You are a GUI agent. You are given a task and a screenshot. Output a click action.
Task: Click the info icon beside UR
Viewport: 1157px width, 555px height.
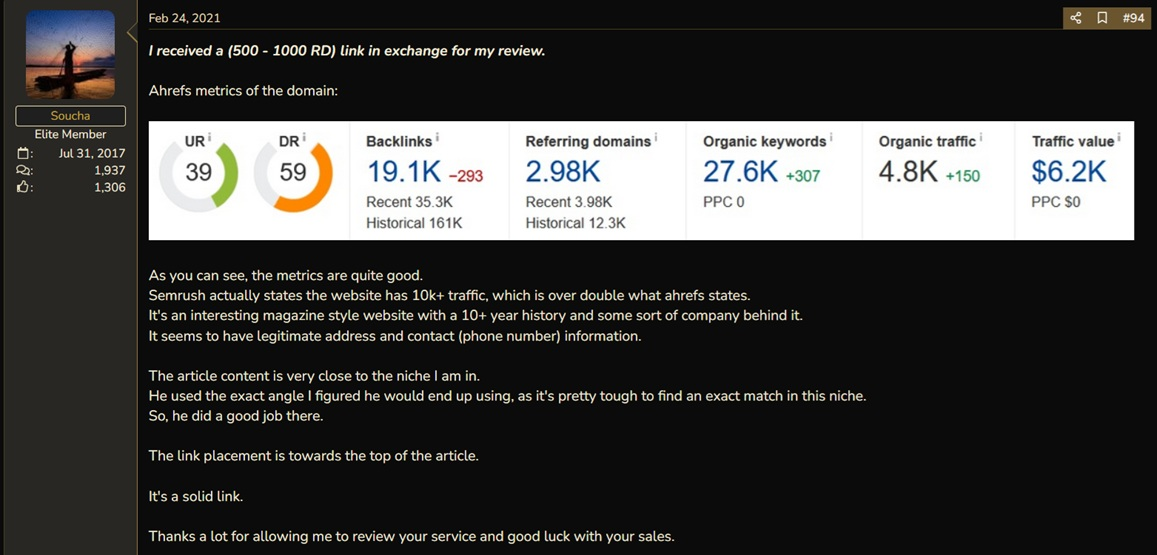point(210,137)
